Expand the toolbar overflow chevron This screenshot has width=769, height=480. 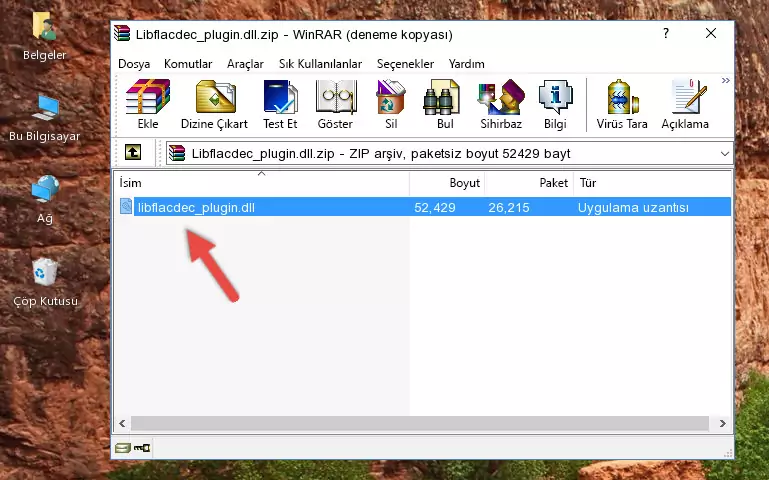pos(725,81)
